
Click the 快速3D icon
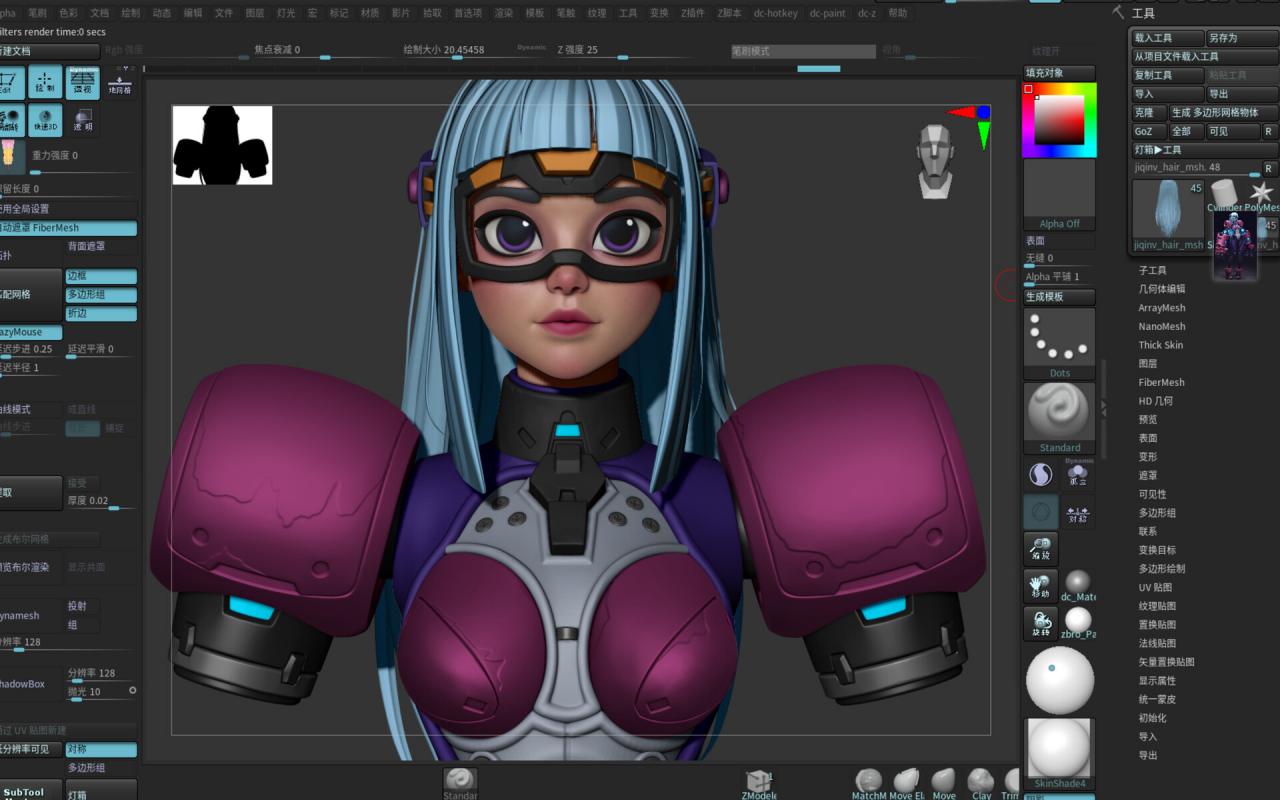tap(45, 120)
